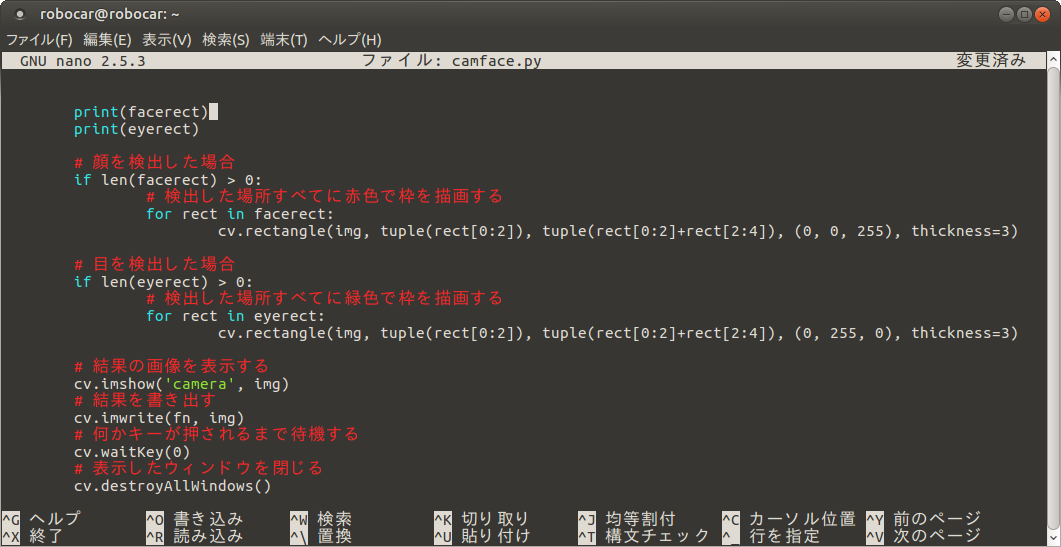This screenshot has width=1061, height=547.
Task: Click the ファイル: camface.py title text
Action: click(451, 61)
